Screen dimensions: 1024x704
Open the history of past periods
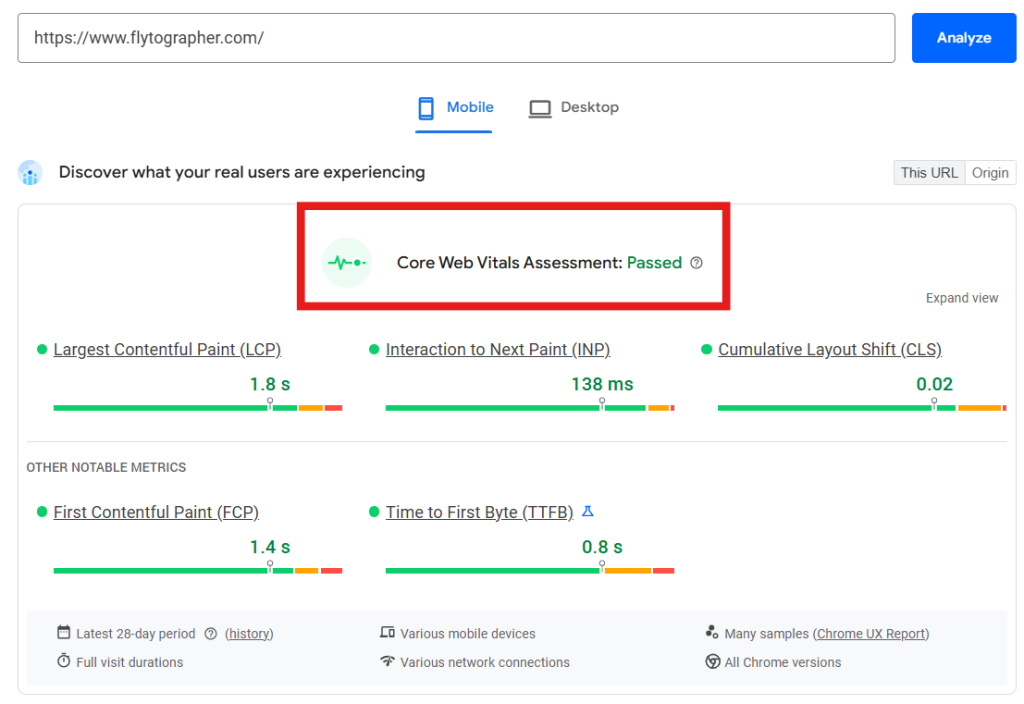pos(248,633)
